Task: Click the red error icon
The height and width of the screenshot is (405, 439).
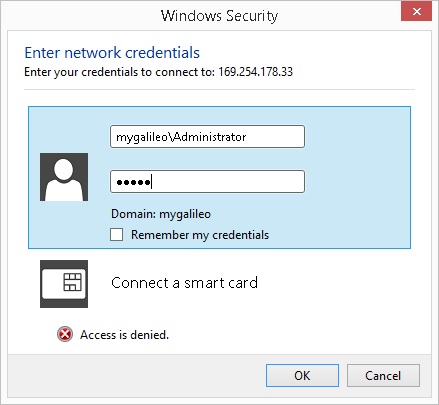Action: pyautogui.click(x=65, y=334)
